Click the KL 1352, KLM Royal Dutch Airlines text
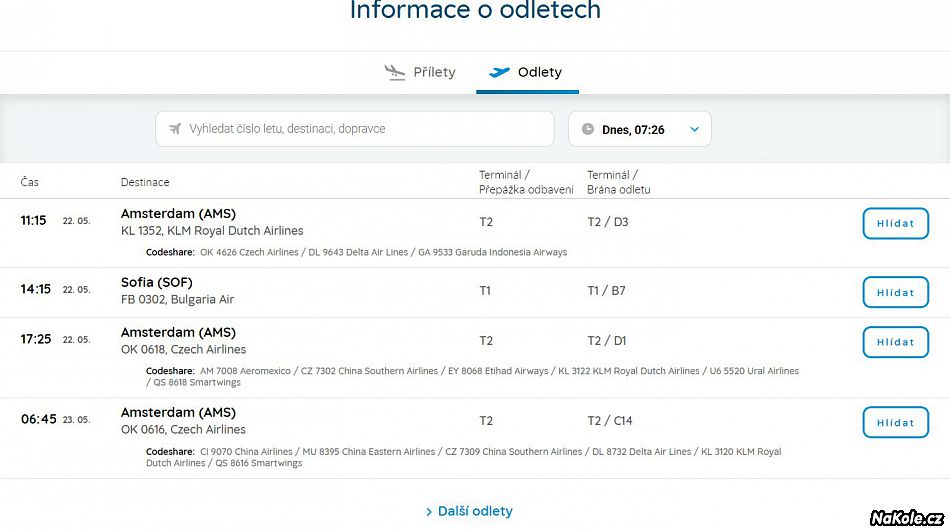Image resolution: width=950 pixels, height=531 pixels. click(x=212, y=230)
